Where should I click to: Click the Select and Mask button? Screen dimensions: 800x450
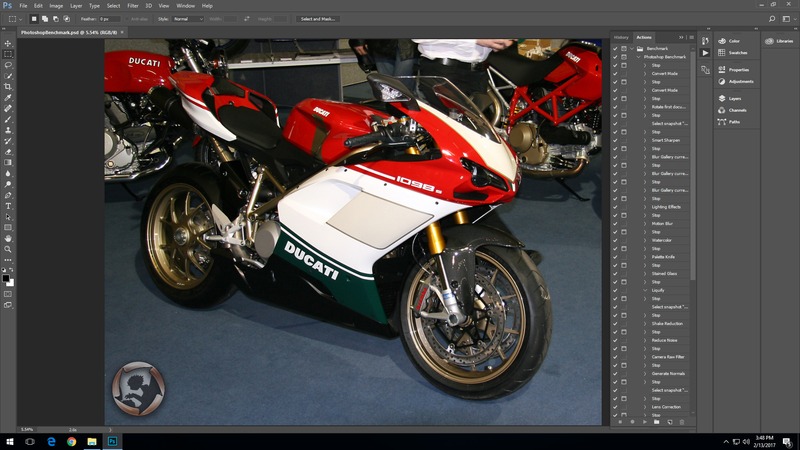[318, 18]
